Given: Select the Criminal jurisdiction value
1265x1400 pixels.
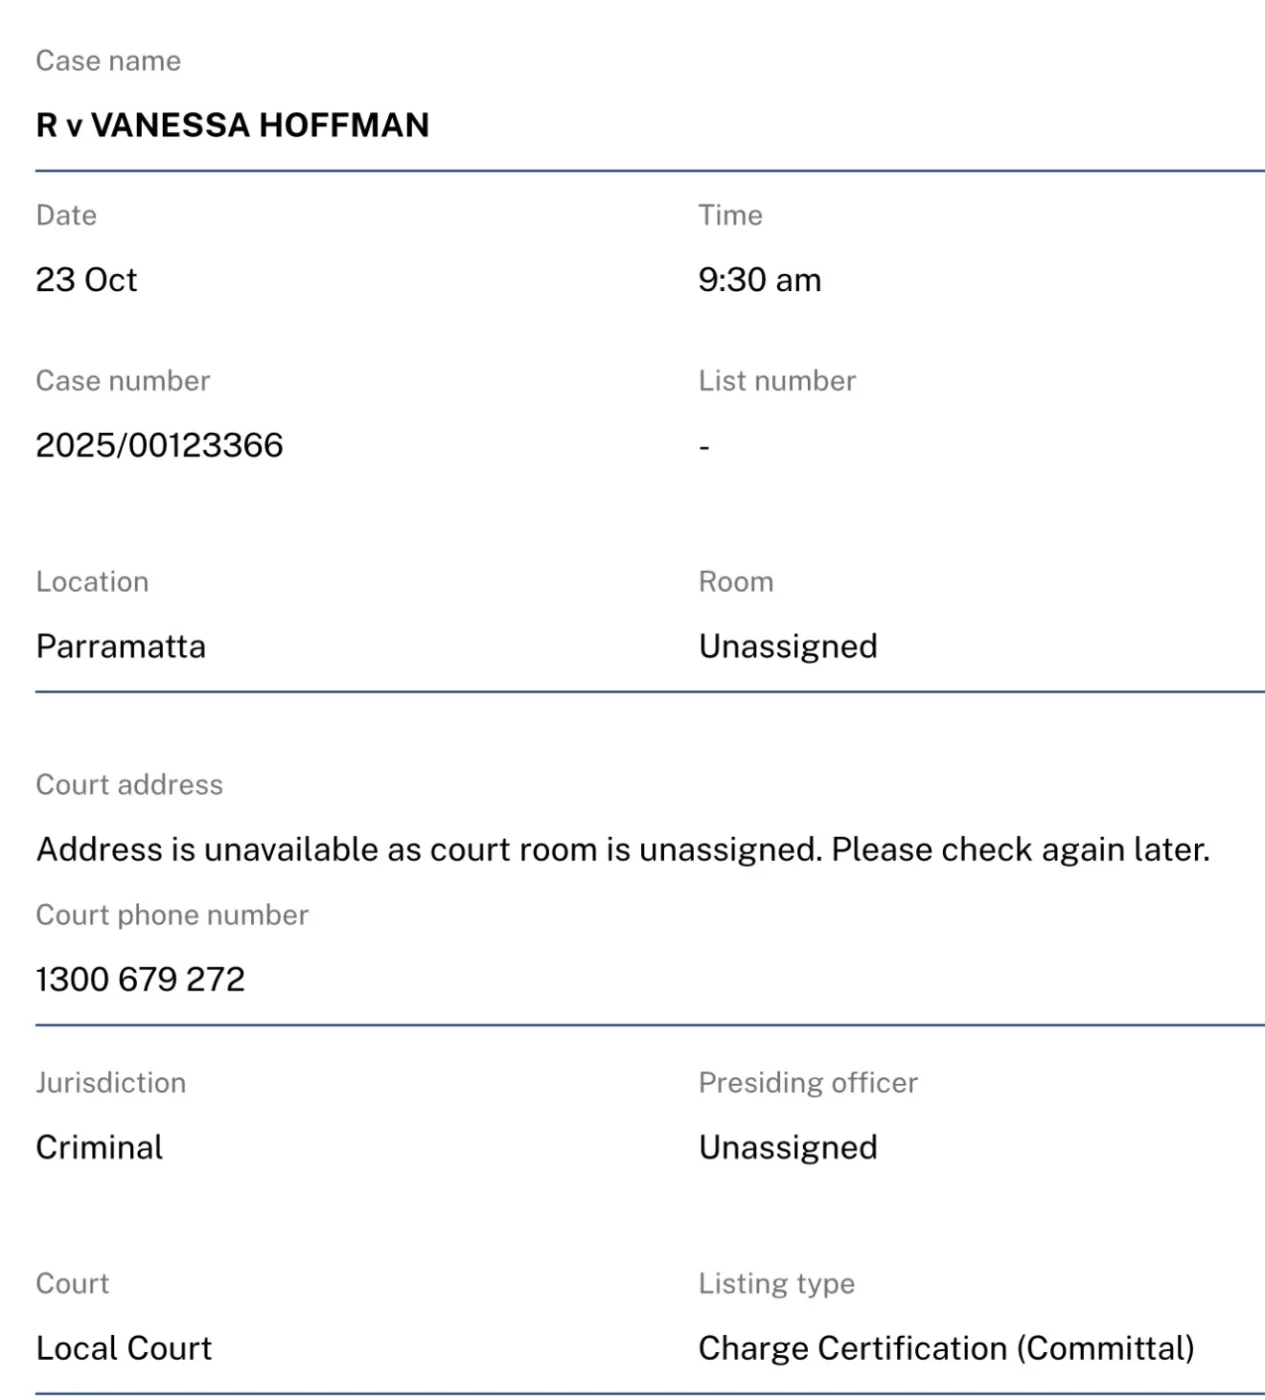Looking at the screenshot, I should click(99, 1147).
